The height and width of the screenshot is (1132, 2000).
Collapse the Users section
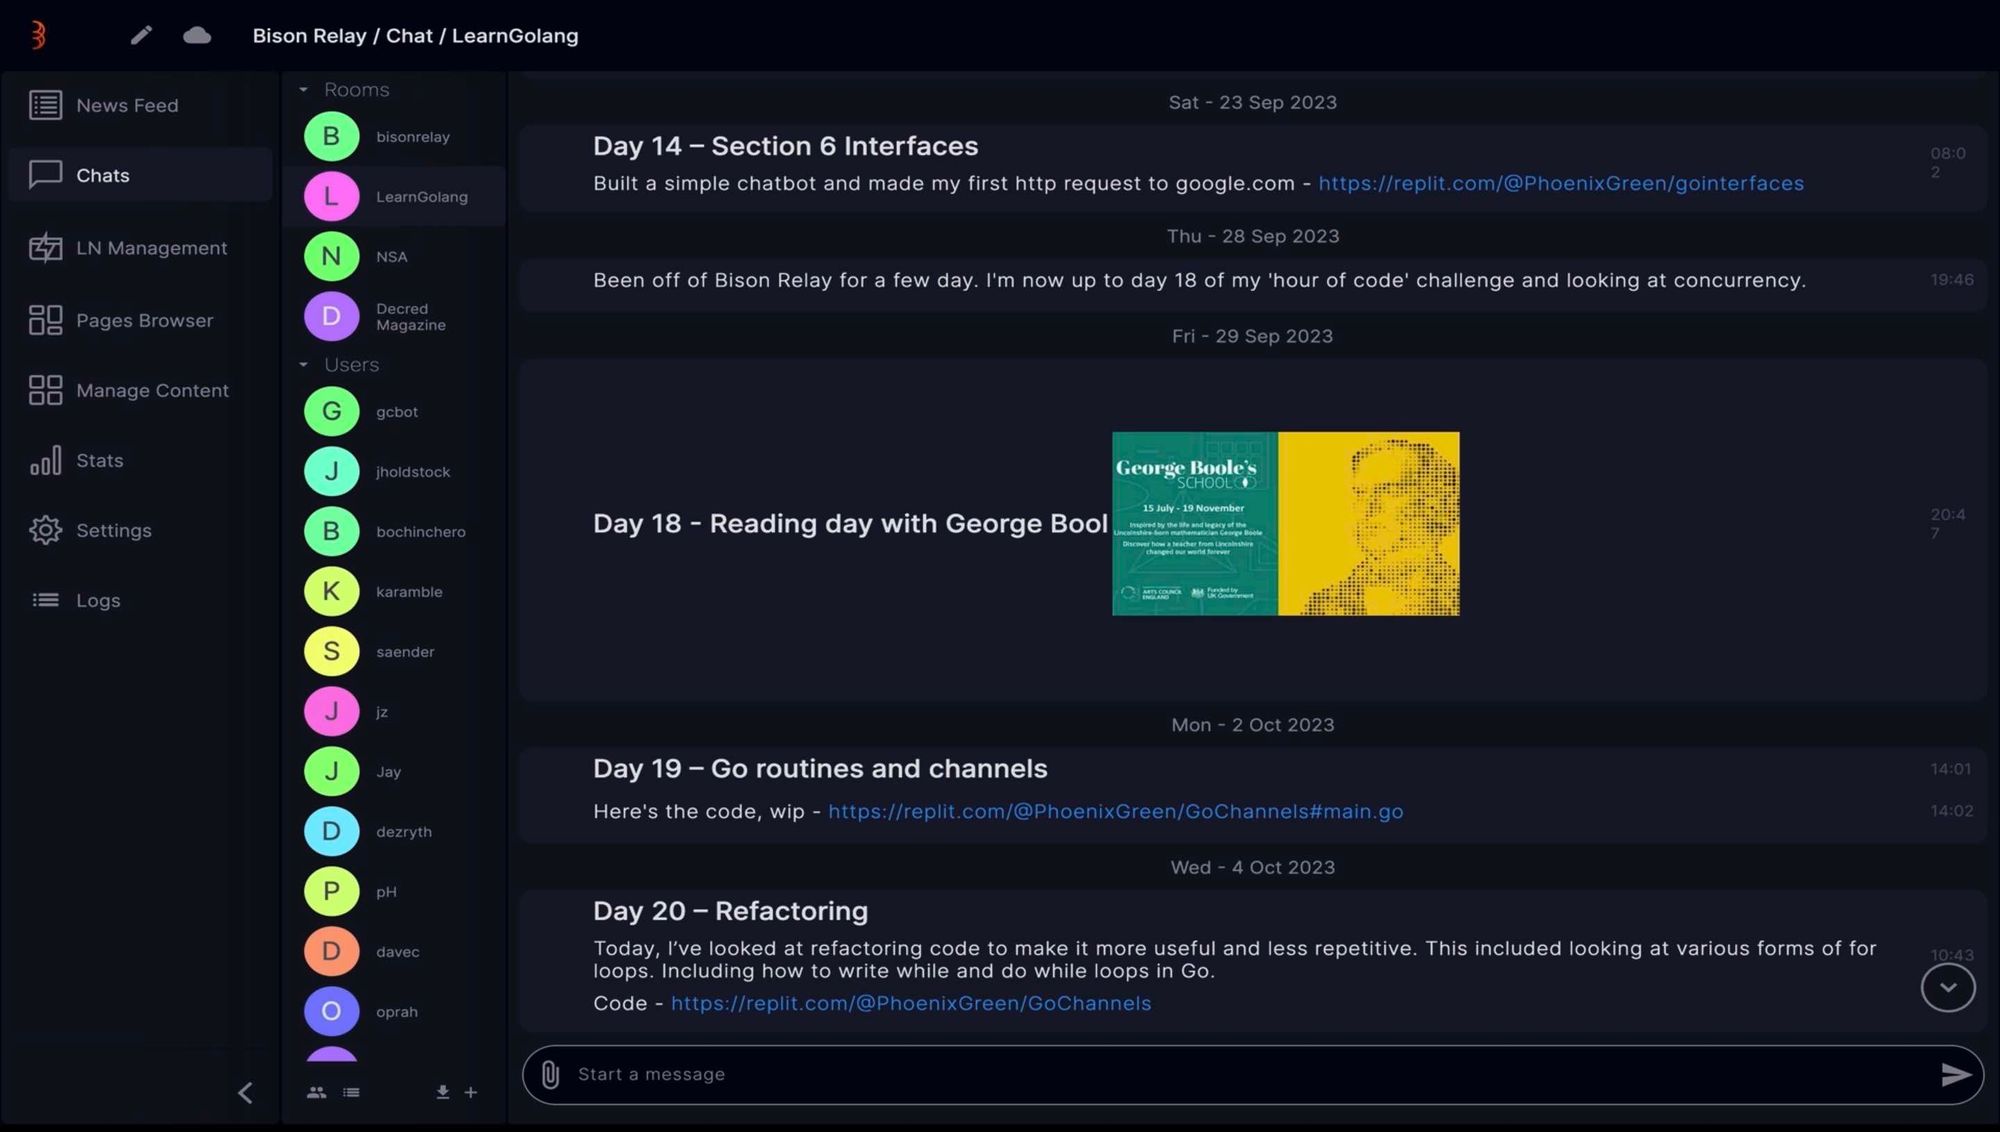coord(304,365)
